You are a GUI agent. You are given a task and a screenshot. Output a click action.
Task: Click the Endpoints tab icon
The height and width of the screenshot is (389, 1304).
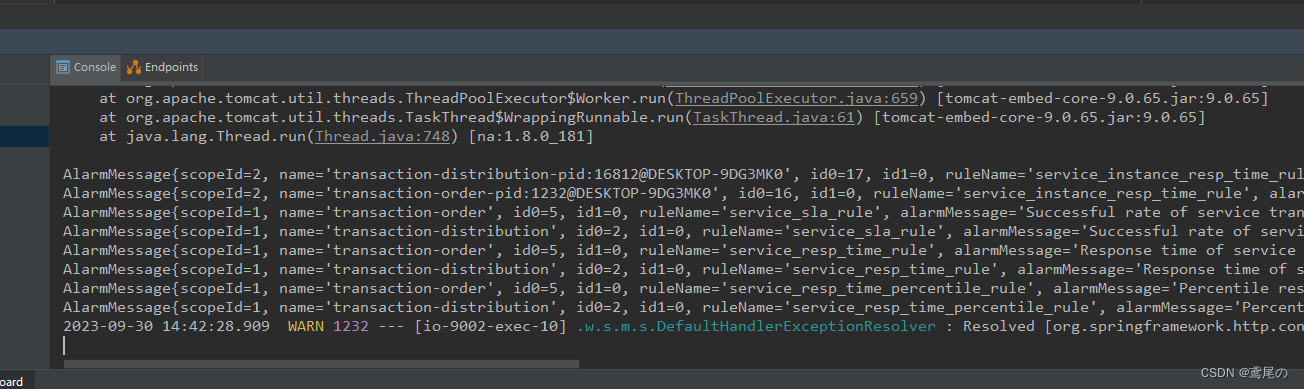coord(134,67)
